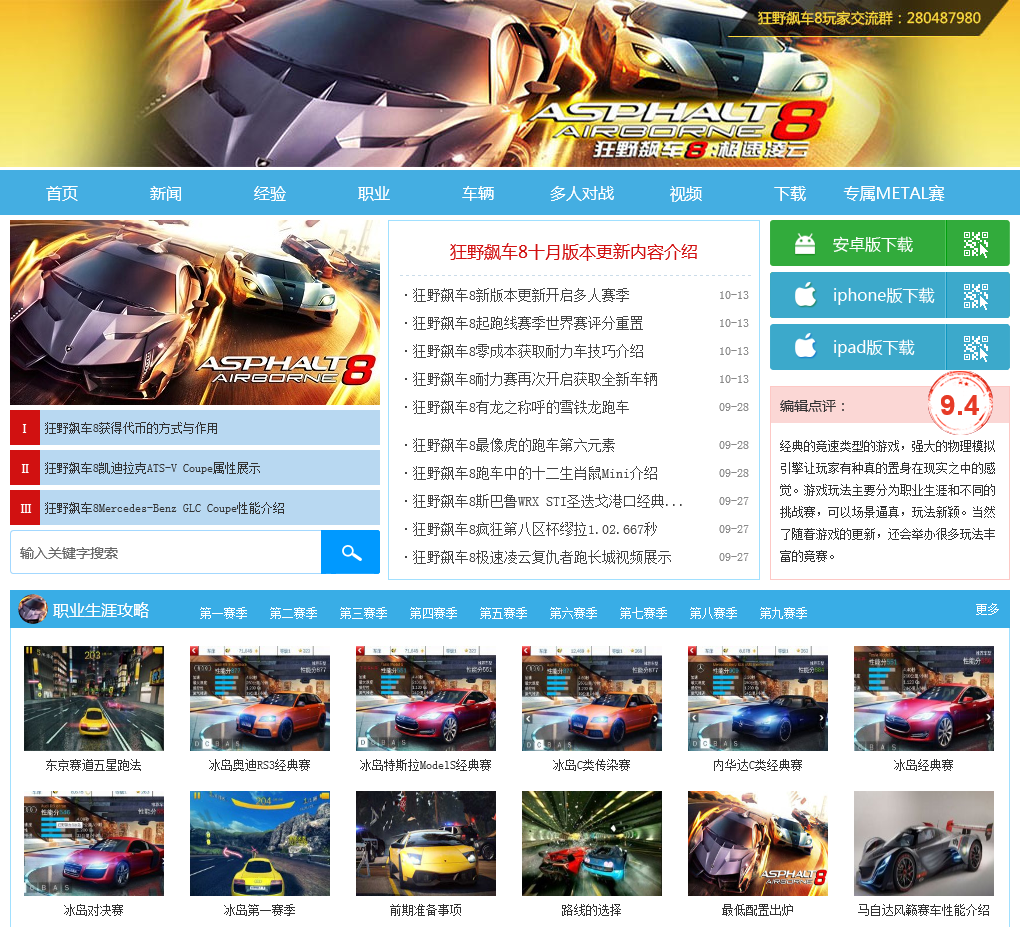This screenshot has height=927, width=1020.
Task: Switch to 第七赛季 tab
Action: (x=643, y=613)
